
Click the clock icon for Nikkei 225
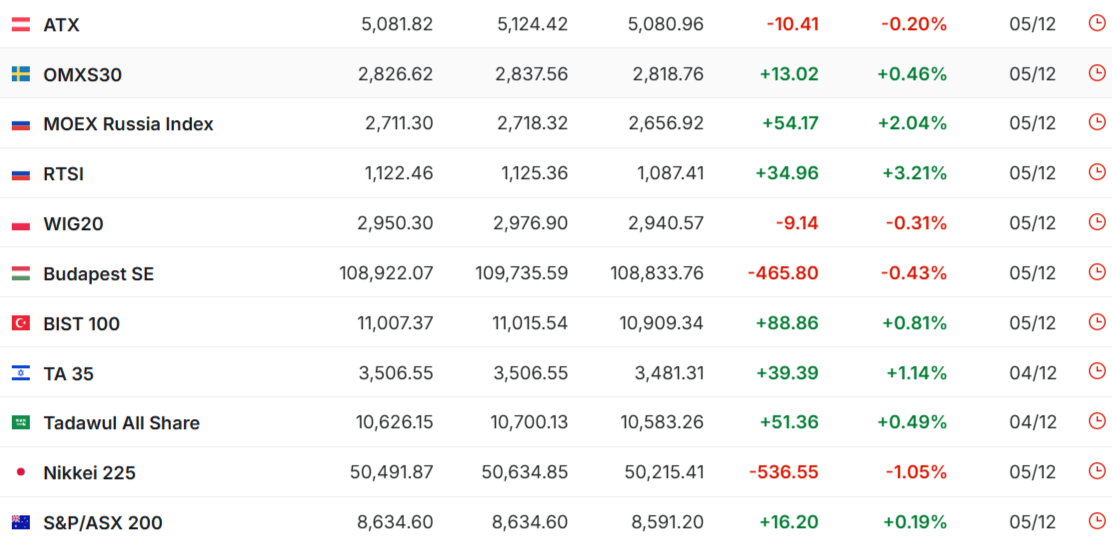coord(1097,472)
